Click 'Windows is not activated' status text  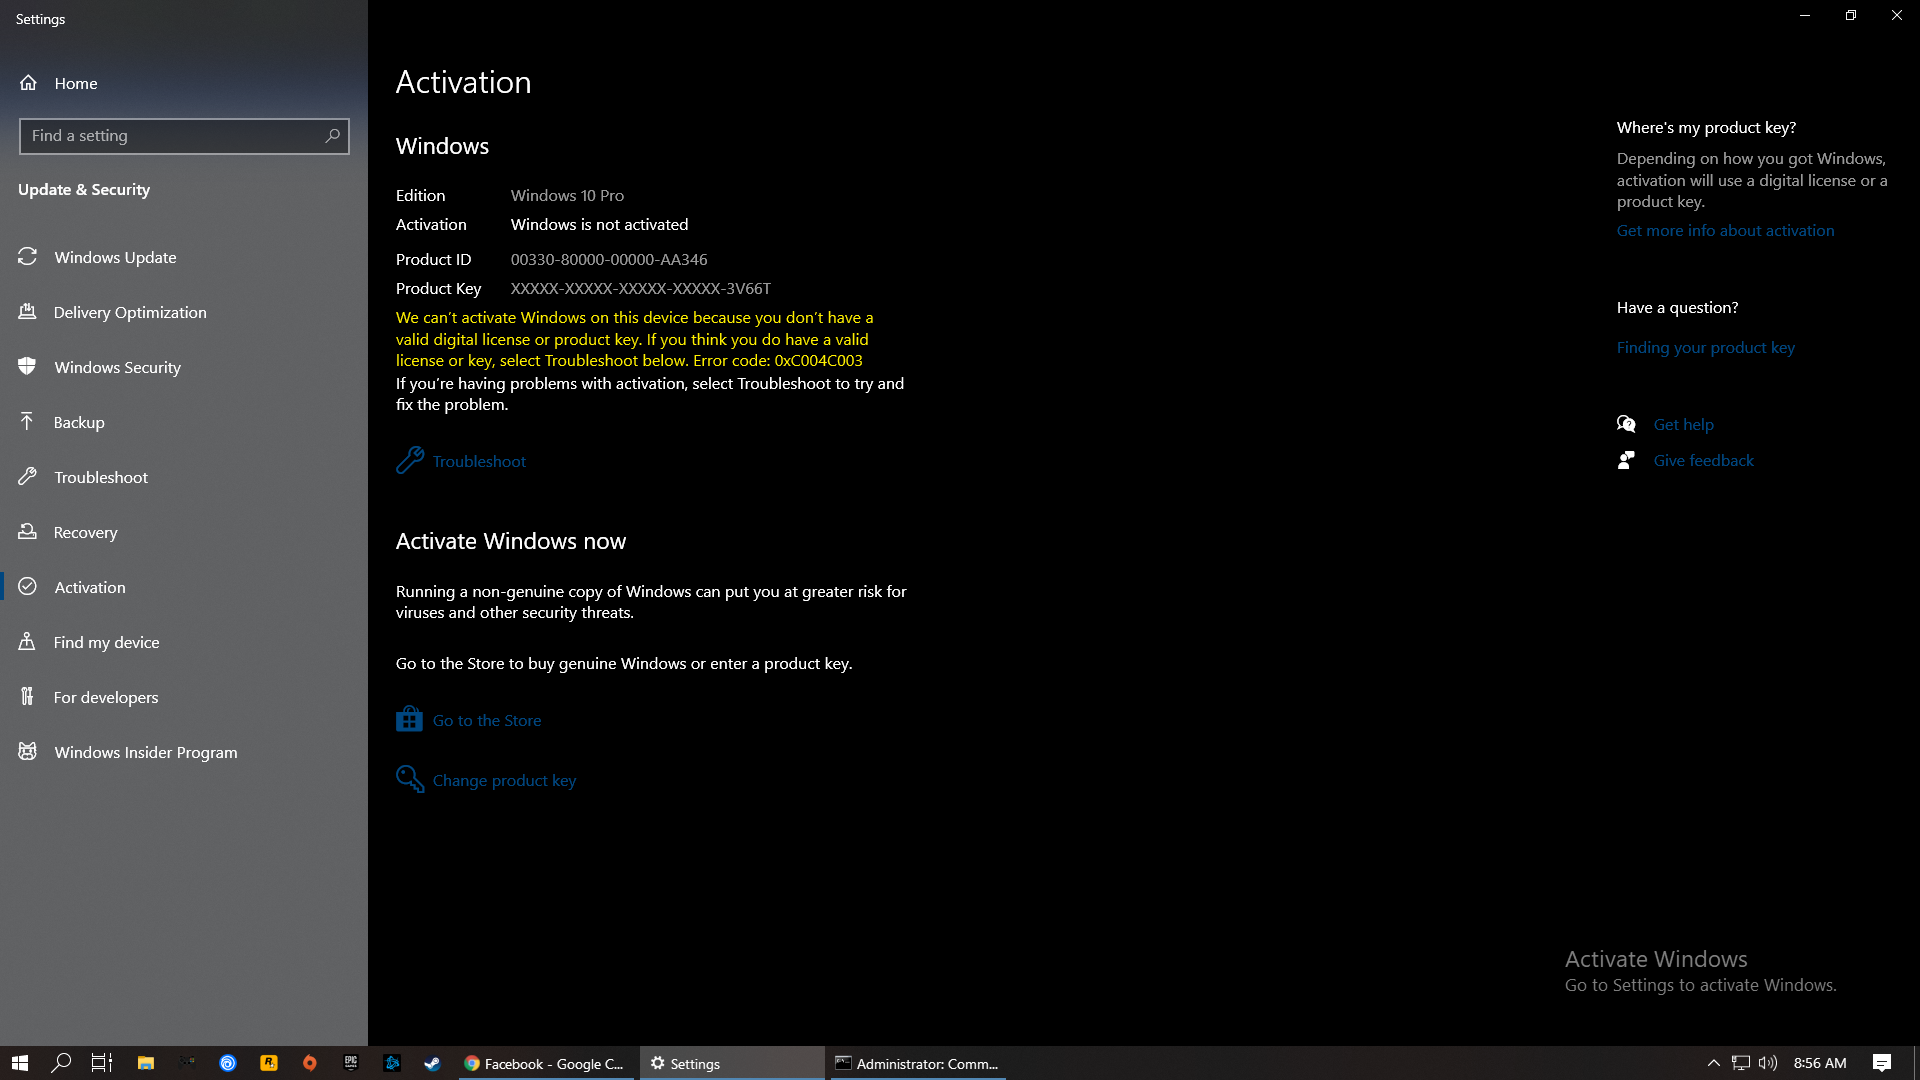599,224
